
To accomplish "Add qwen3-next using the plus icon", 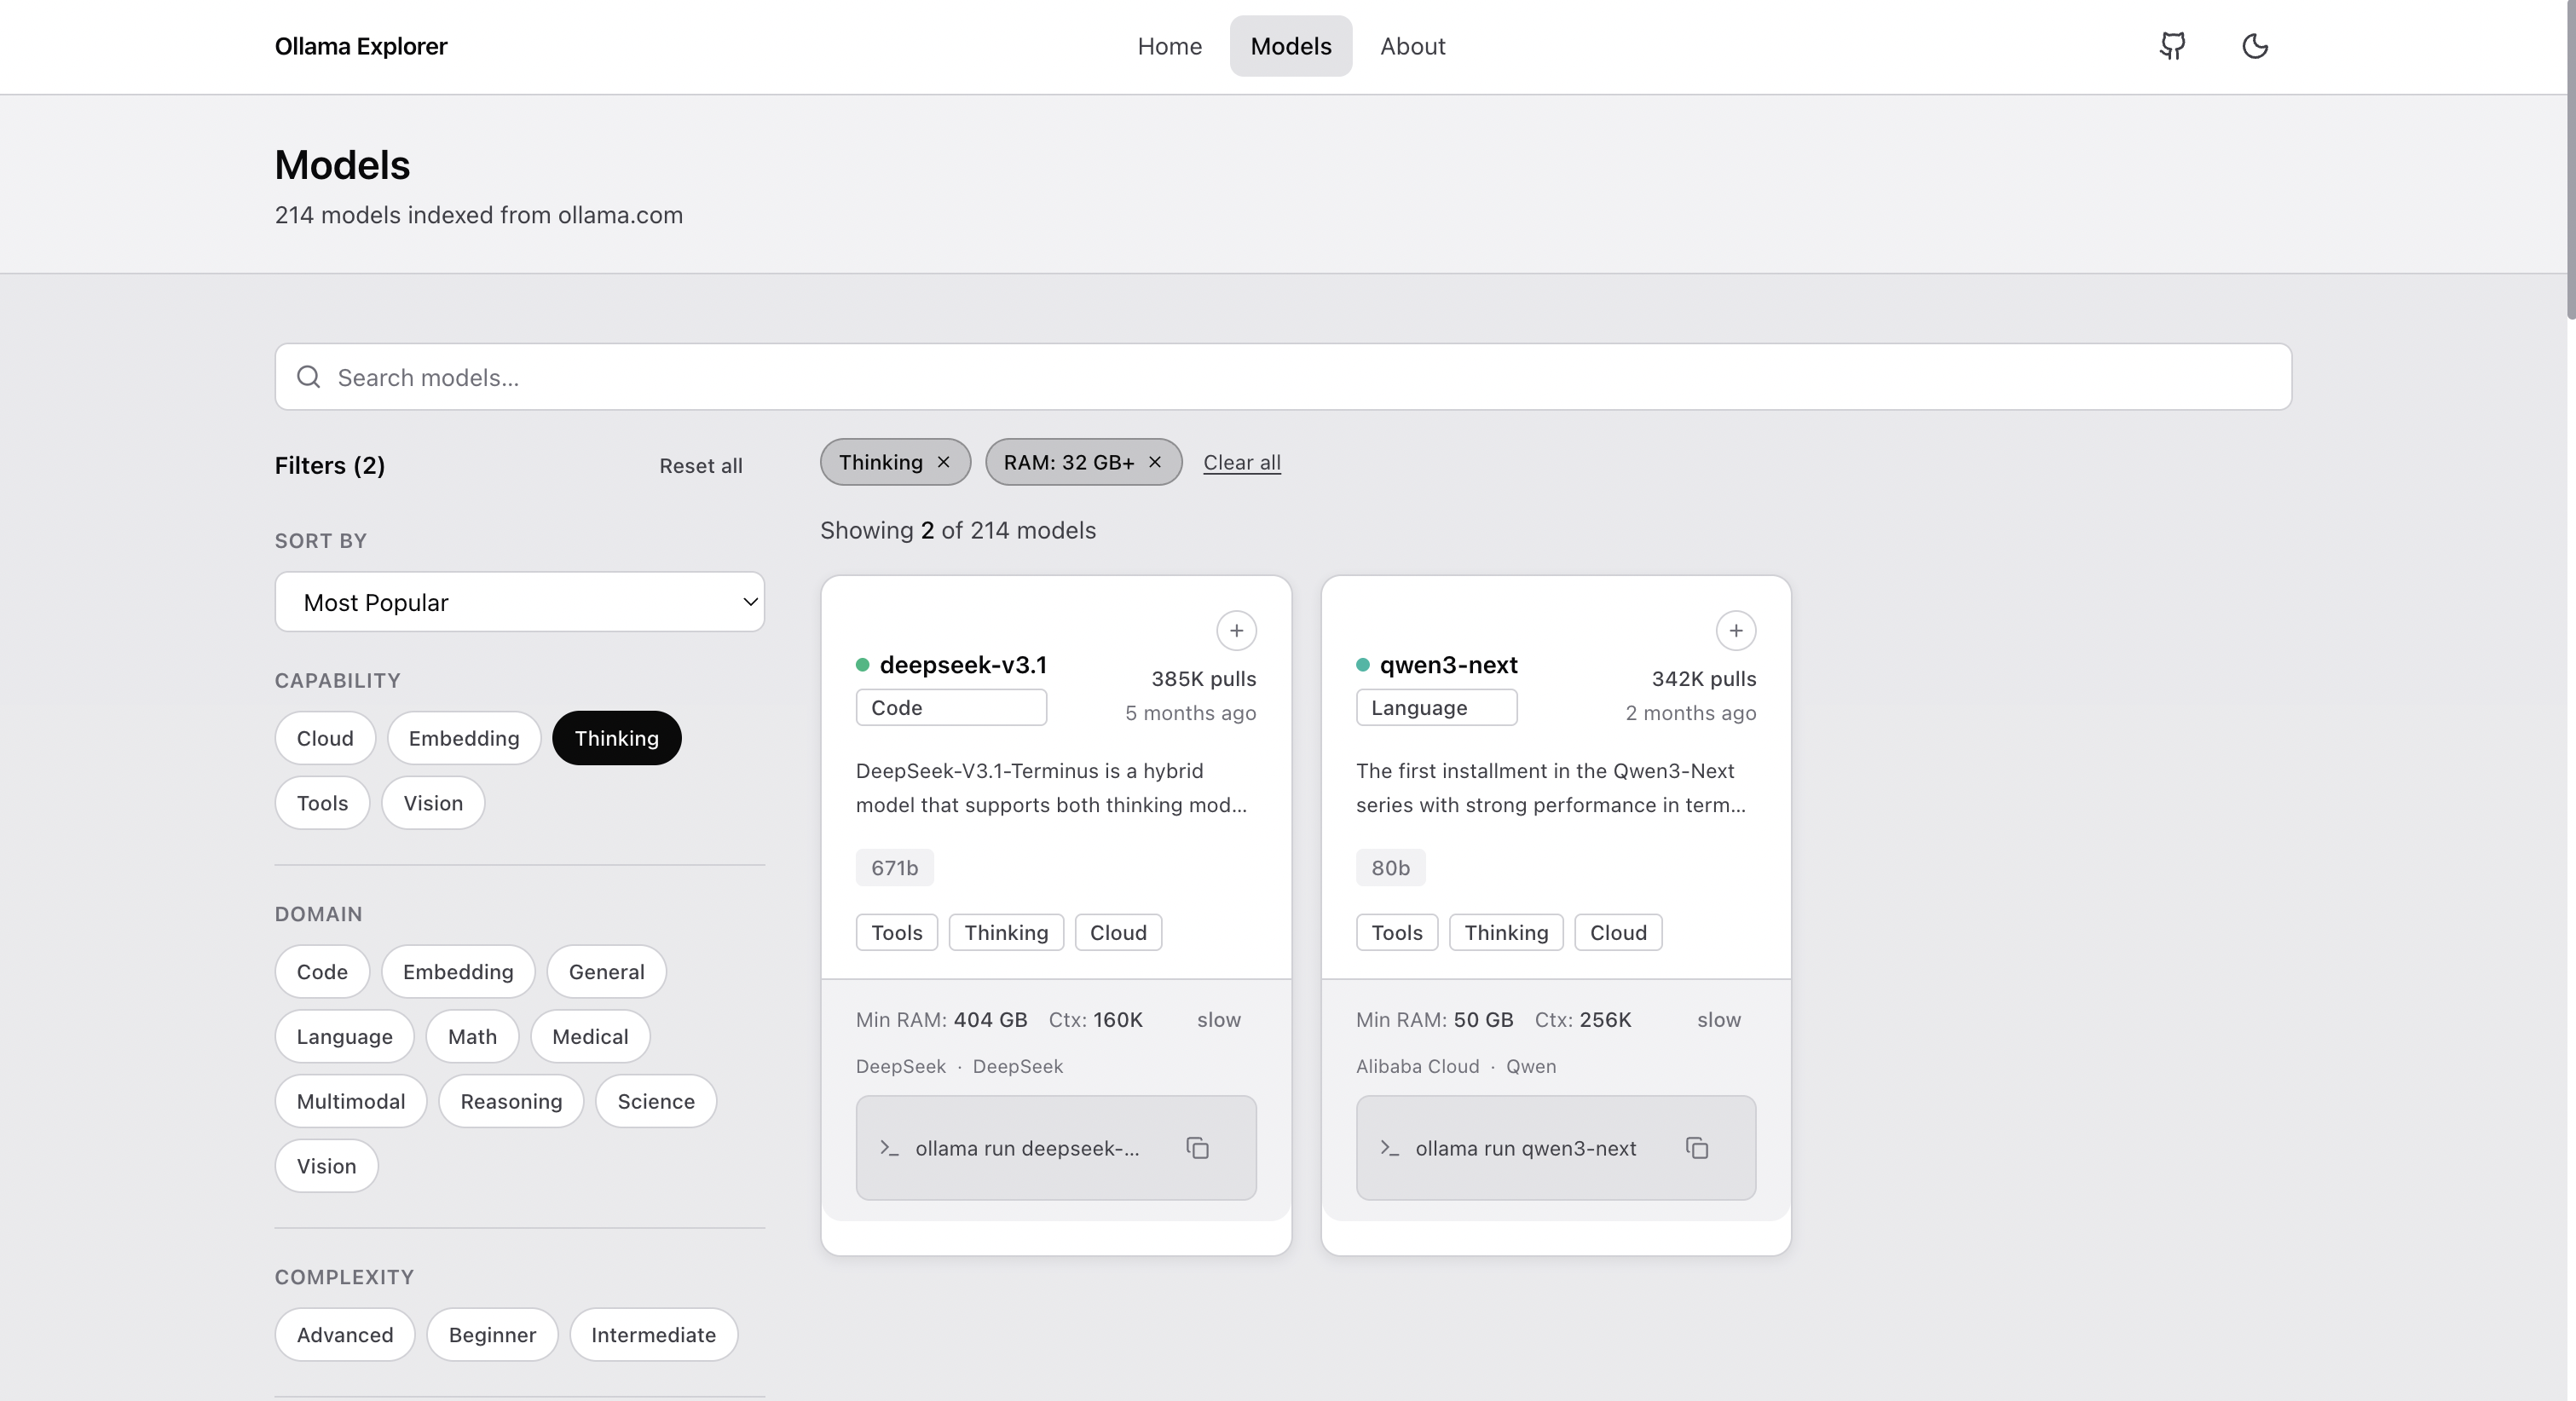I will point(1735,631).
